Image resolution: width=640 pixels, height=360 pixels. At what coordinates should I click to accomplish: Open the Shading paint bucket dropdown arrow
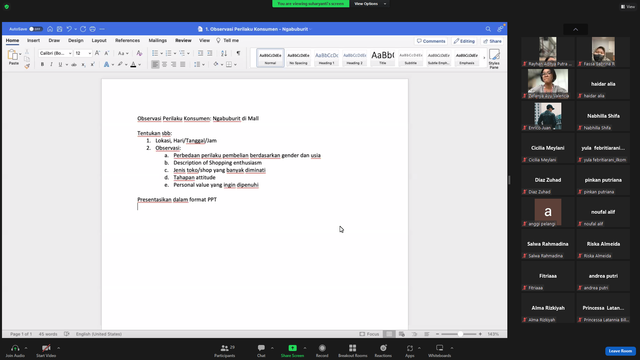pyautogui.click(x=222, y=64)
